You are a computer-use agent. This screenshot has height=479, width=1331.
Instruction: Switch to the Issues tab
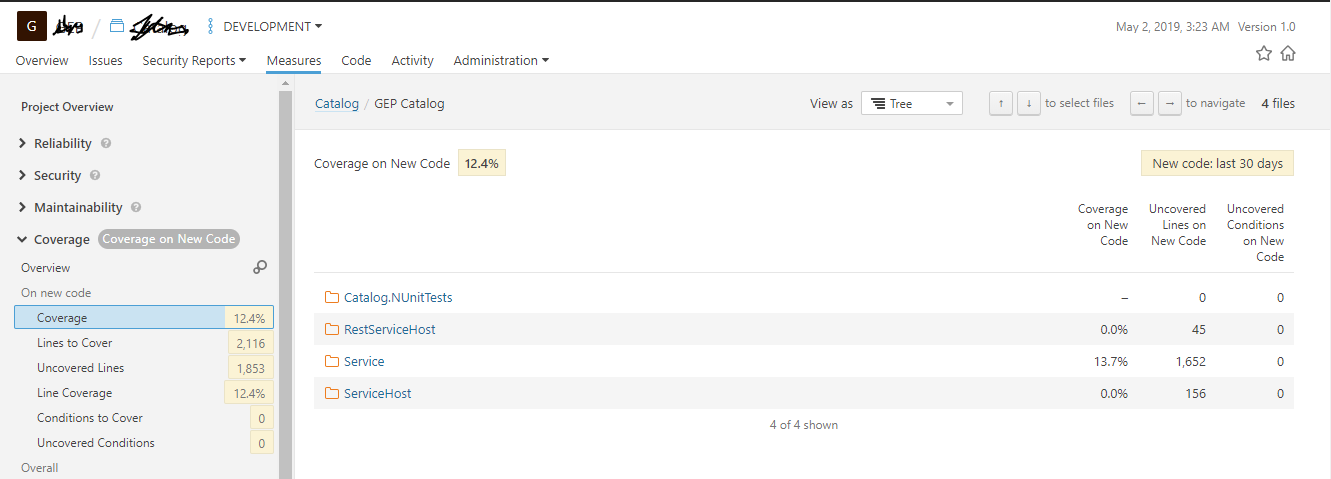105,60
